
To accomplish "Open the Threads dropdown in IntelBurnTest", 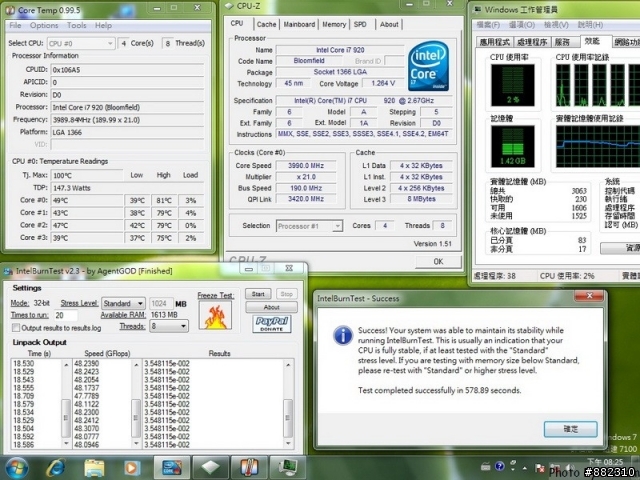I will [169, 326].
